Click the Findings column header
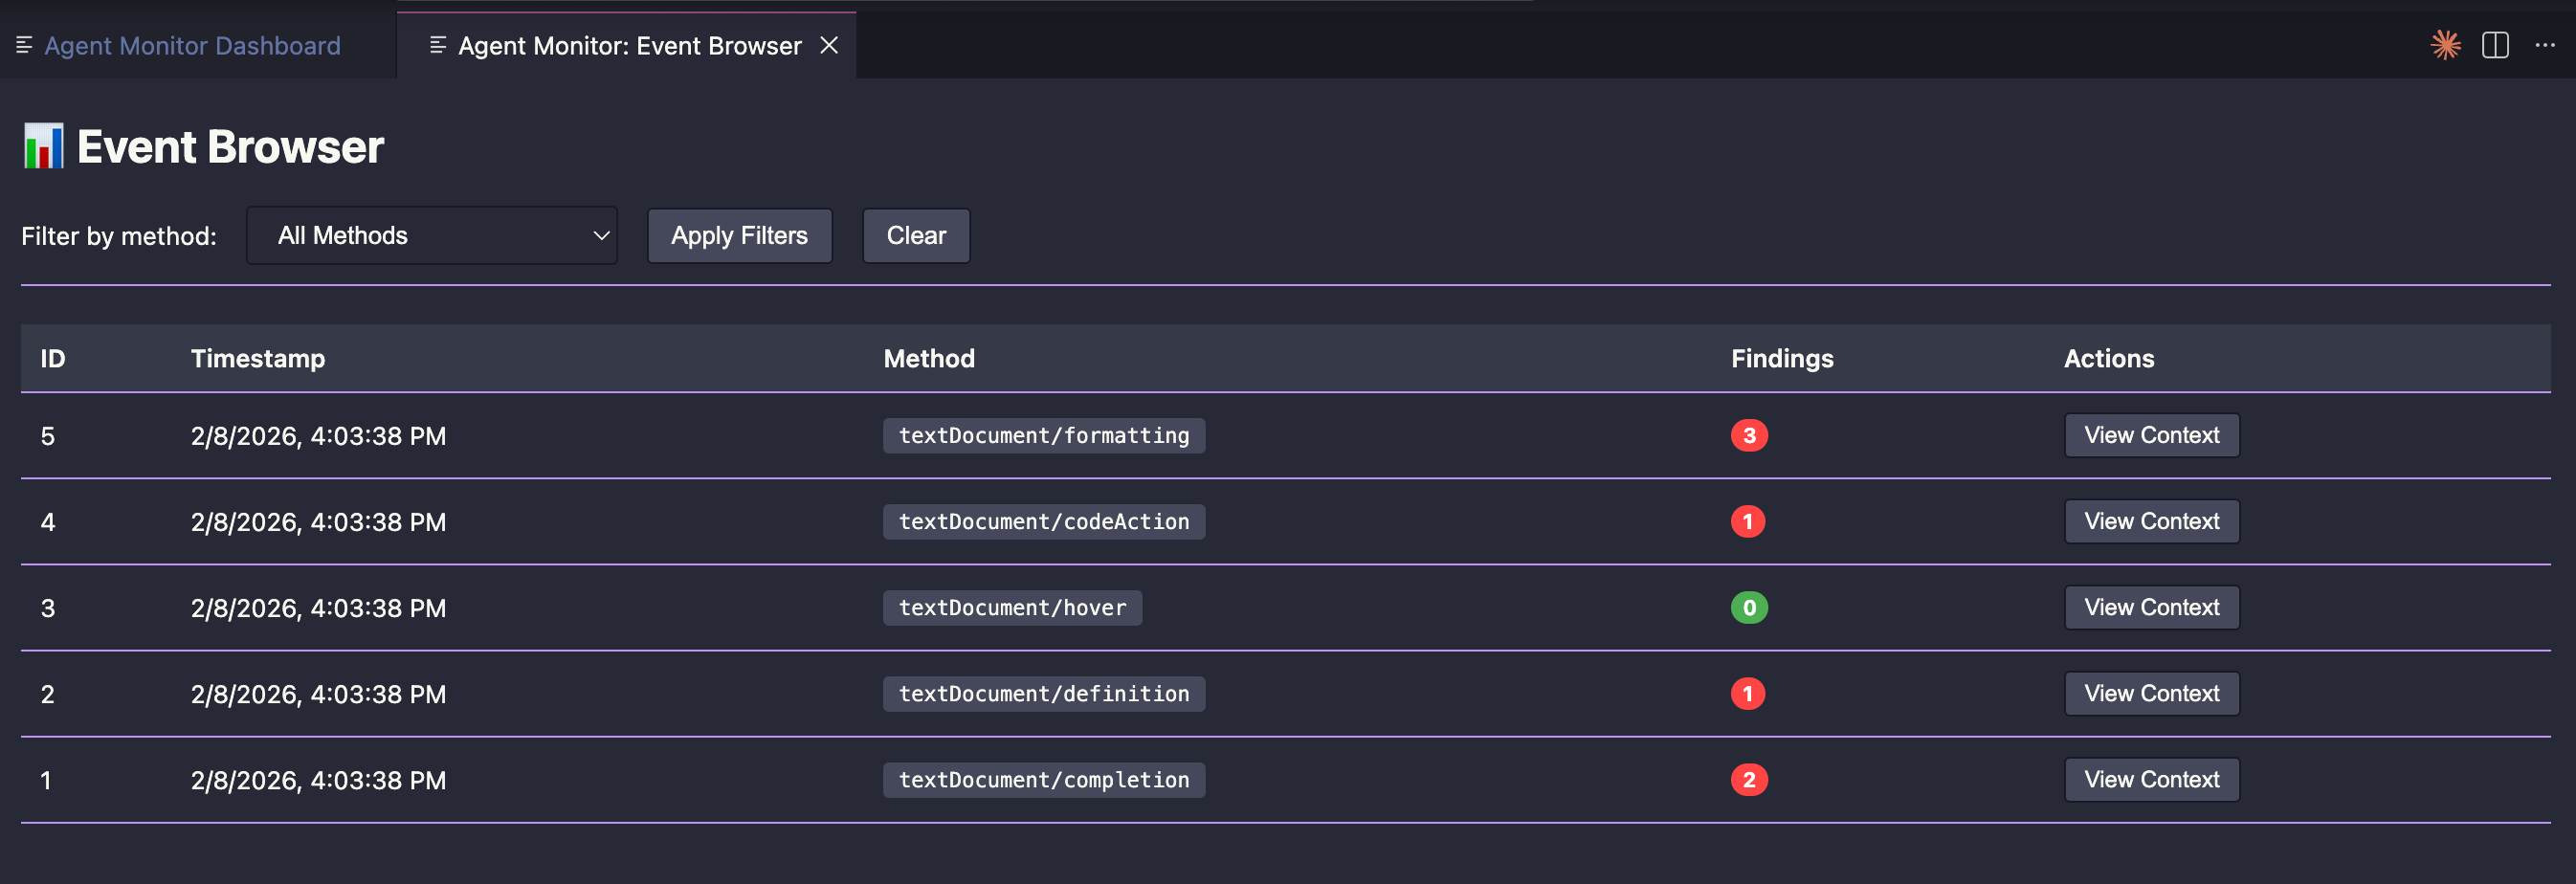 tap(1781, 358)
